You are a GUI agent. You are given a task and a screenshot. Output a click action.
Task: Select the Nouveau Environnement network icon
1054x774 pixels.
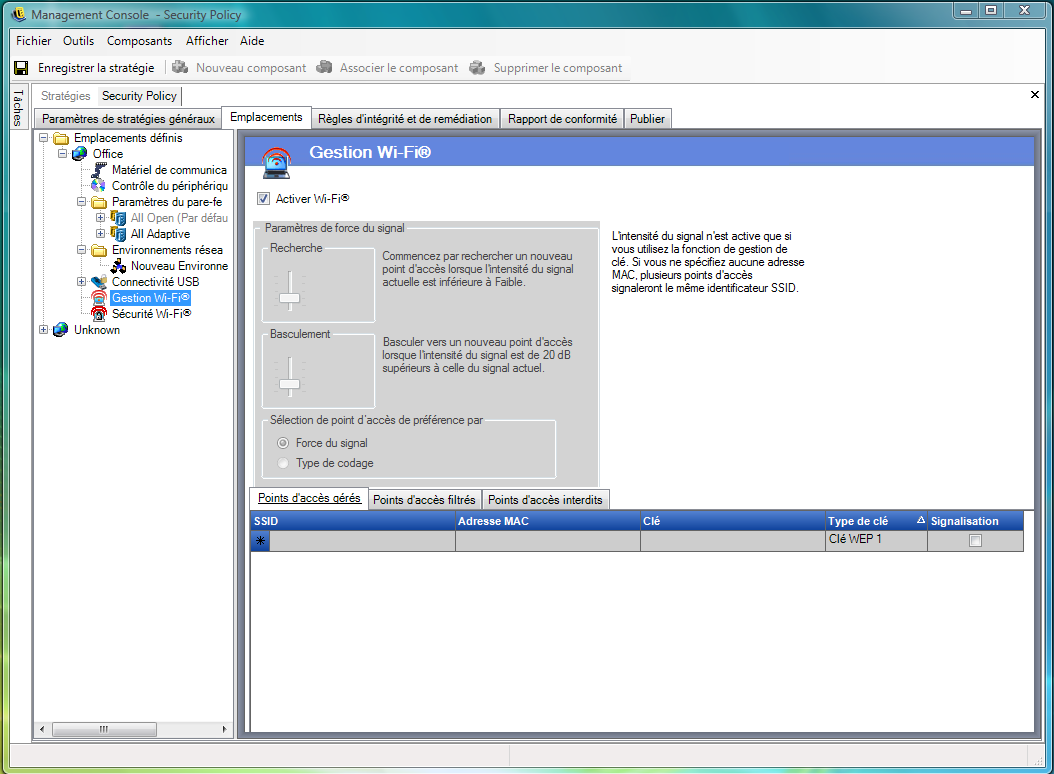pyautogui.click(x=119, y=266)
